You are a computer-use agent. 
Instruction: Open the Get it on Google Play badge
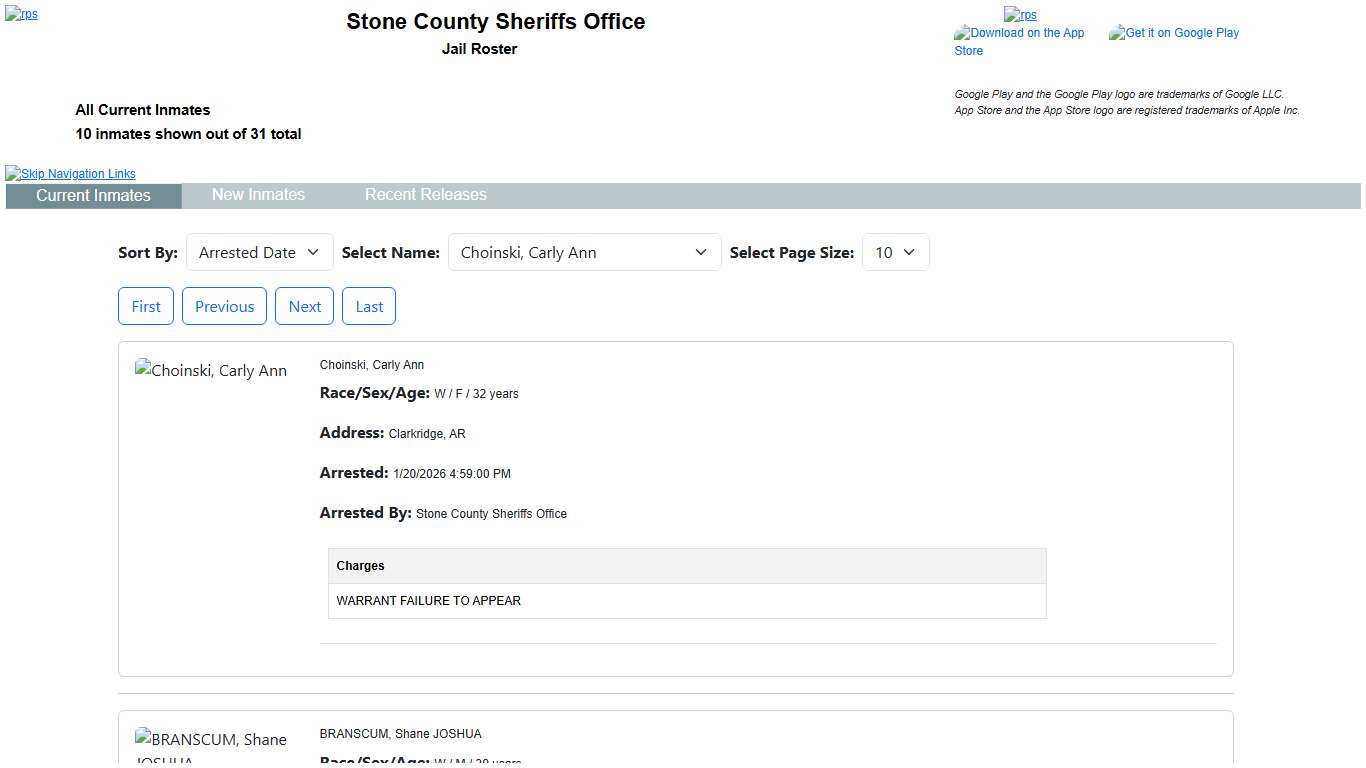[x=1174, y=33]
